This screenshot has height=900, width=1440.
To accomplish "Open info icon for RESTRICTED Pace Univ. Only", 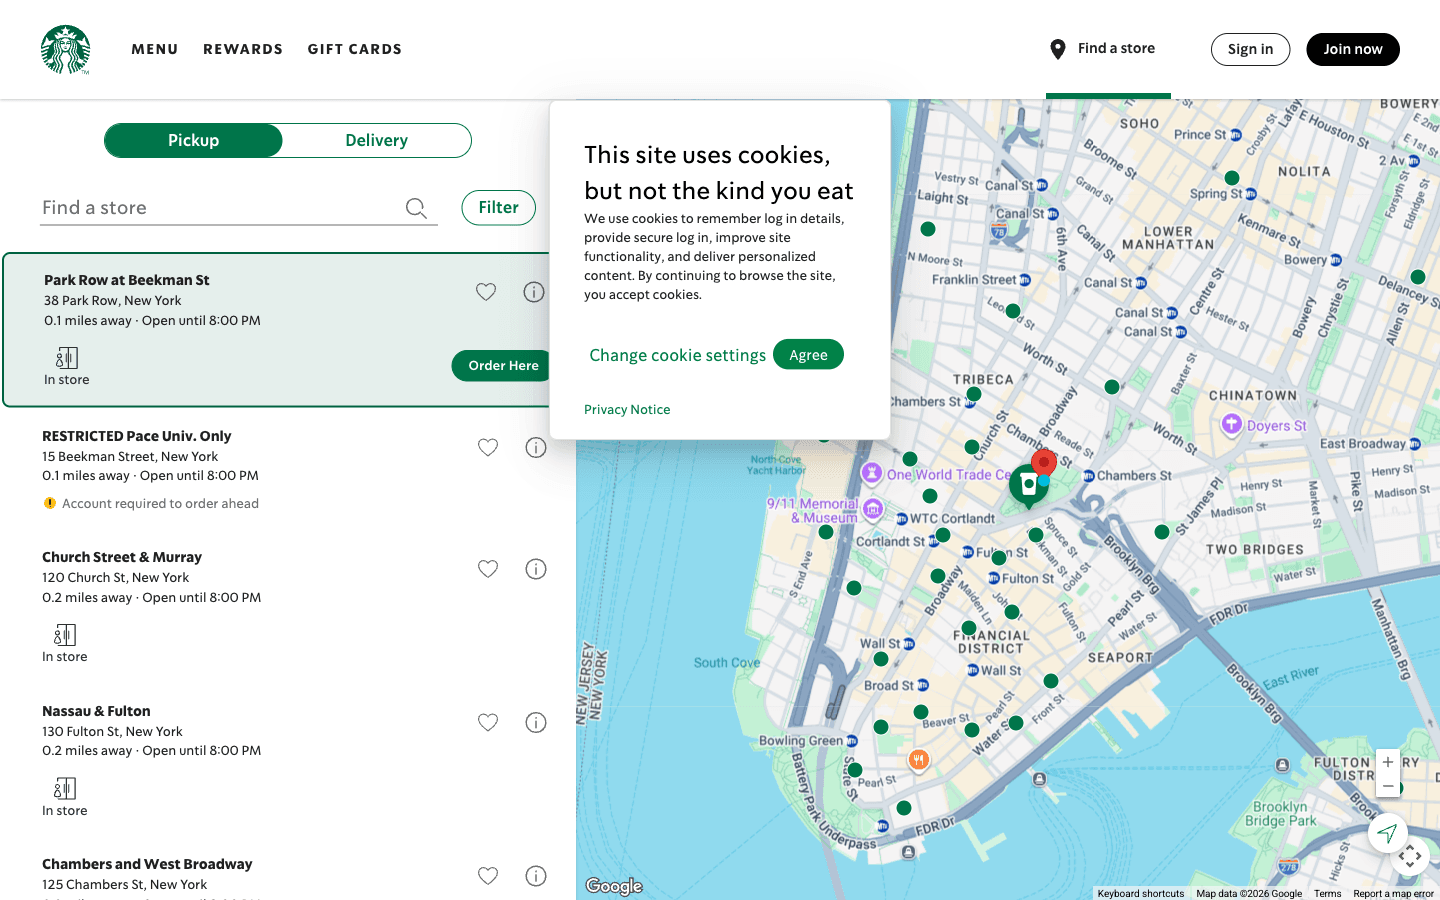I will click(x=535, y=447).
